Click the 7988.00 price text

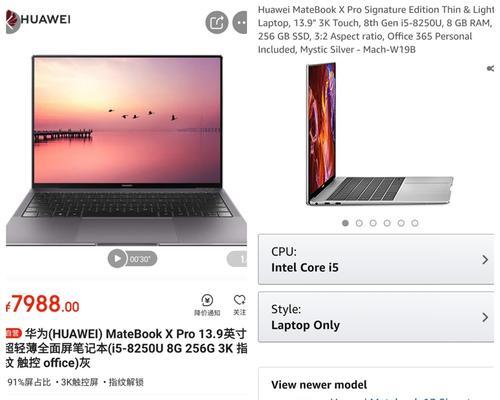click(x=43, y=304)
